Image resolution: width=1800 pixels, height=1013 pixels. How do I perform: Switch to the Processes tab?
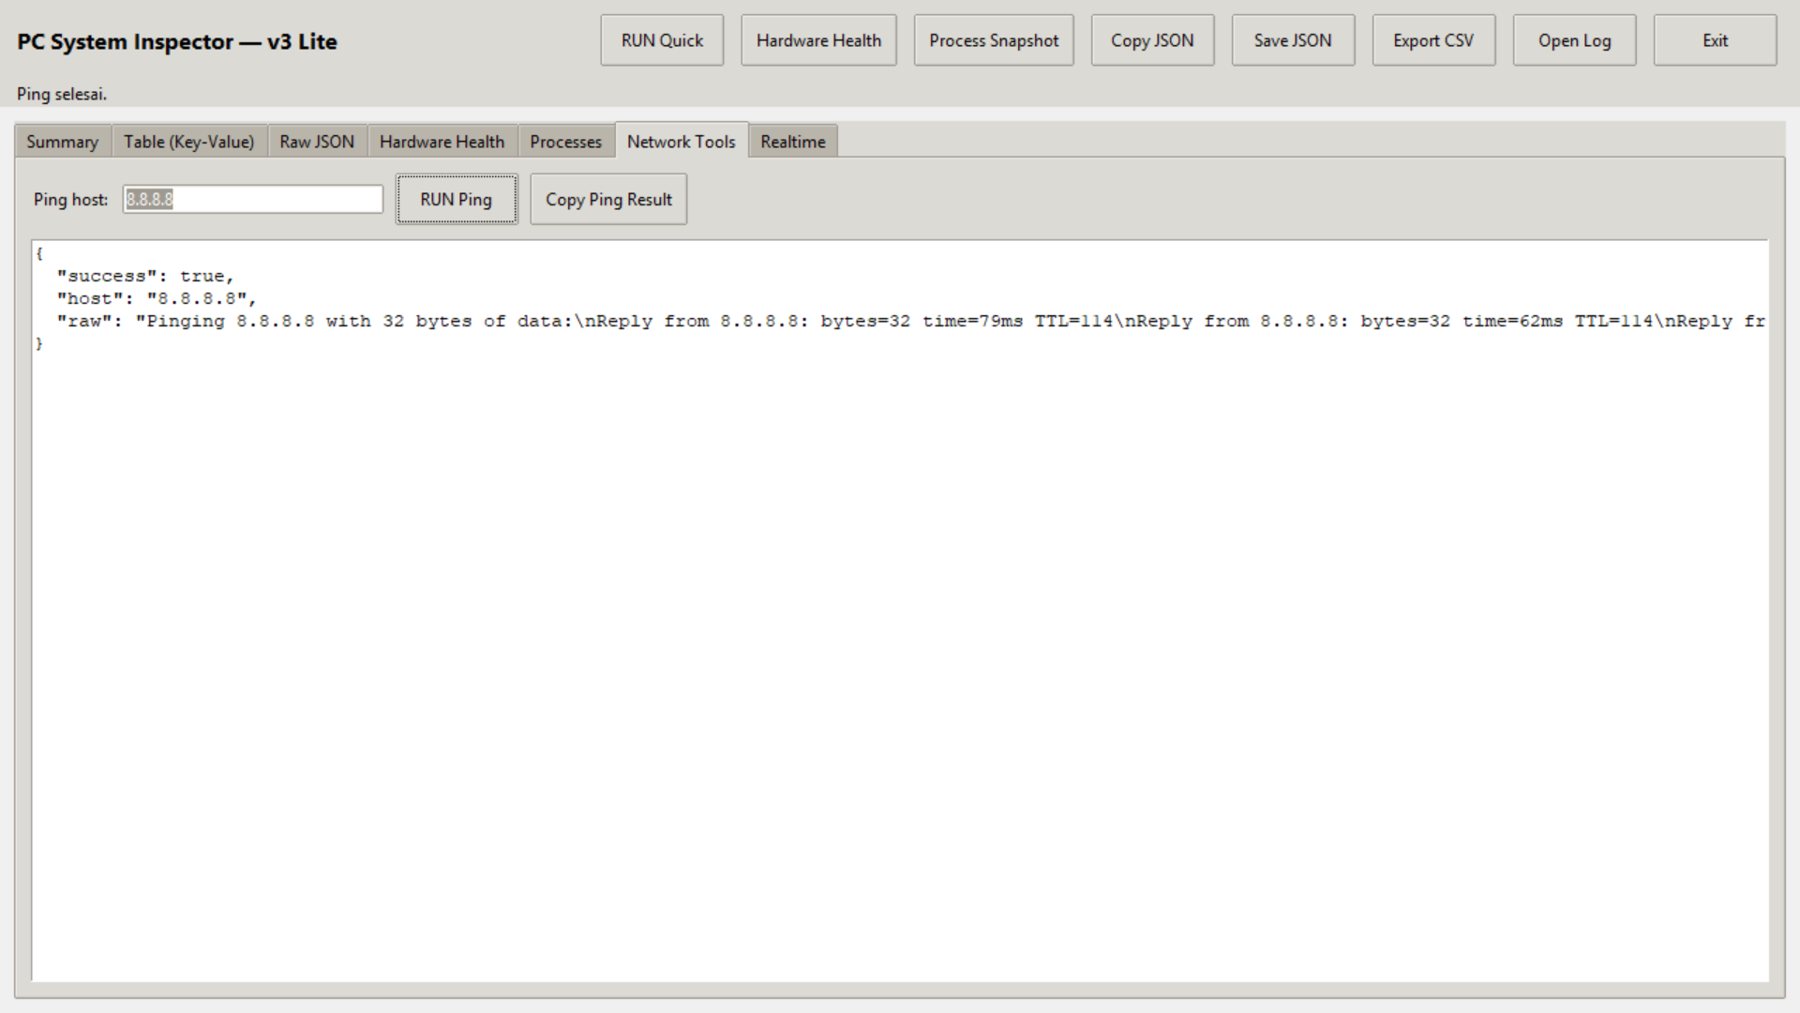pos(566,142)
